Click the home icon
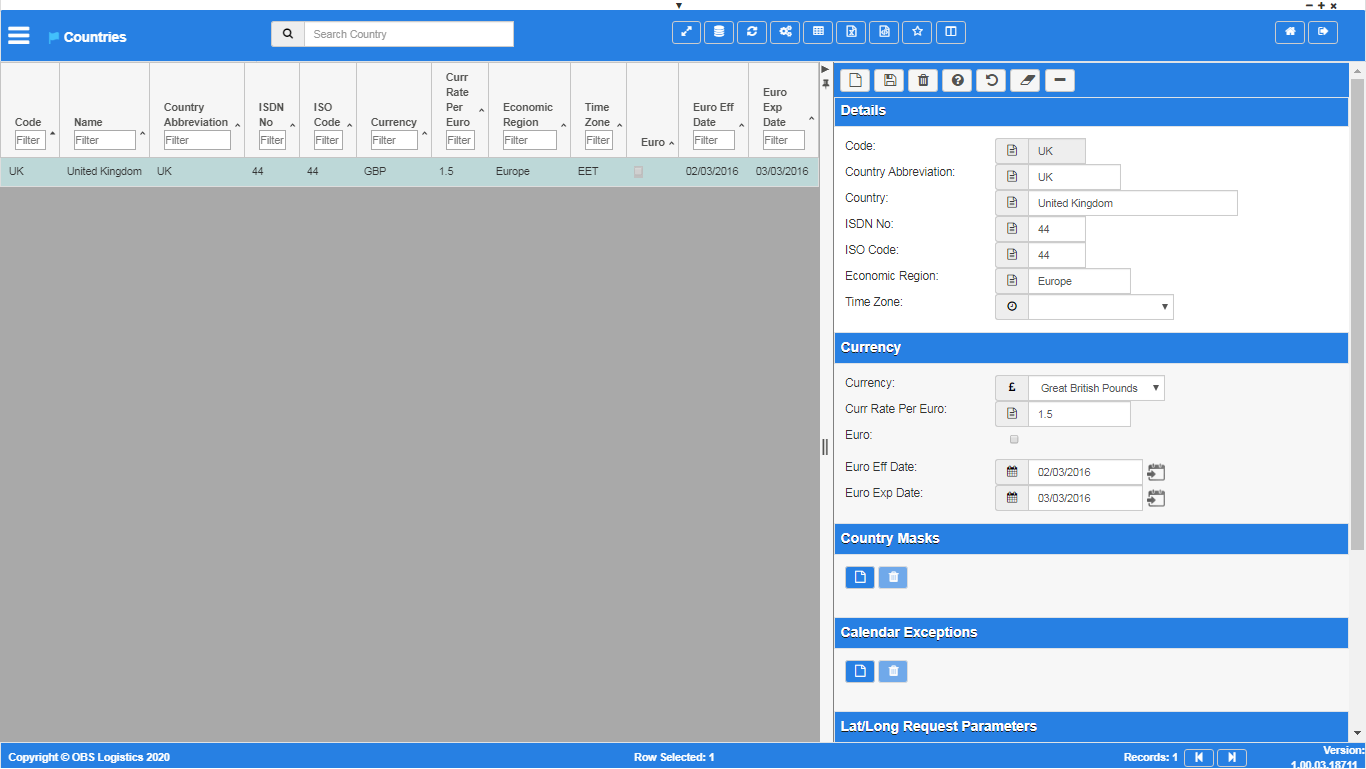Screen dimensions: 1366x769 click(x=1290, y=32)
